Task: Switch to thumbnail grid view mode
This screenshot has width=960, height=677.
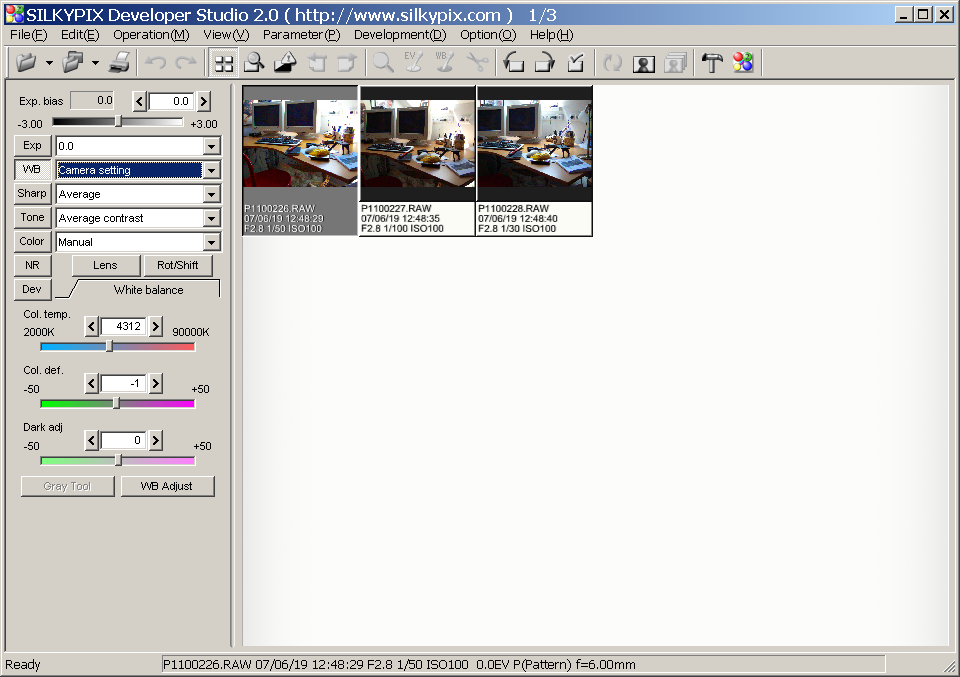Action: click(224, 63)
